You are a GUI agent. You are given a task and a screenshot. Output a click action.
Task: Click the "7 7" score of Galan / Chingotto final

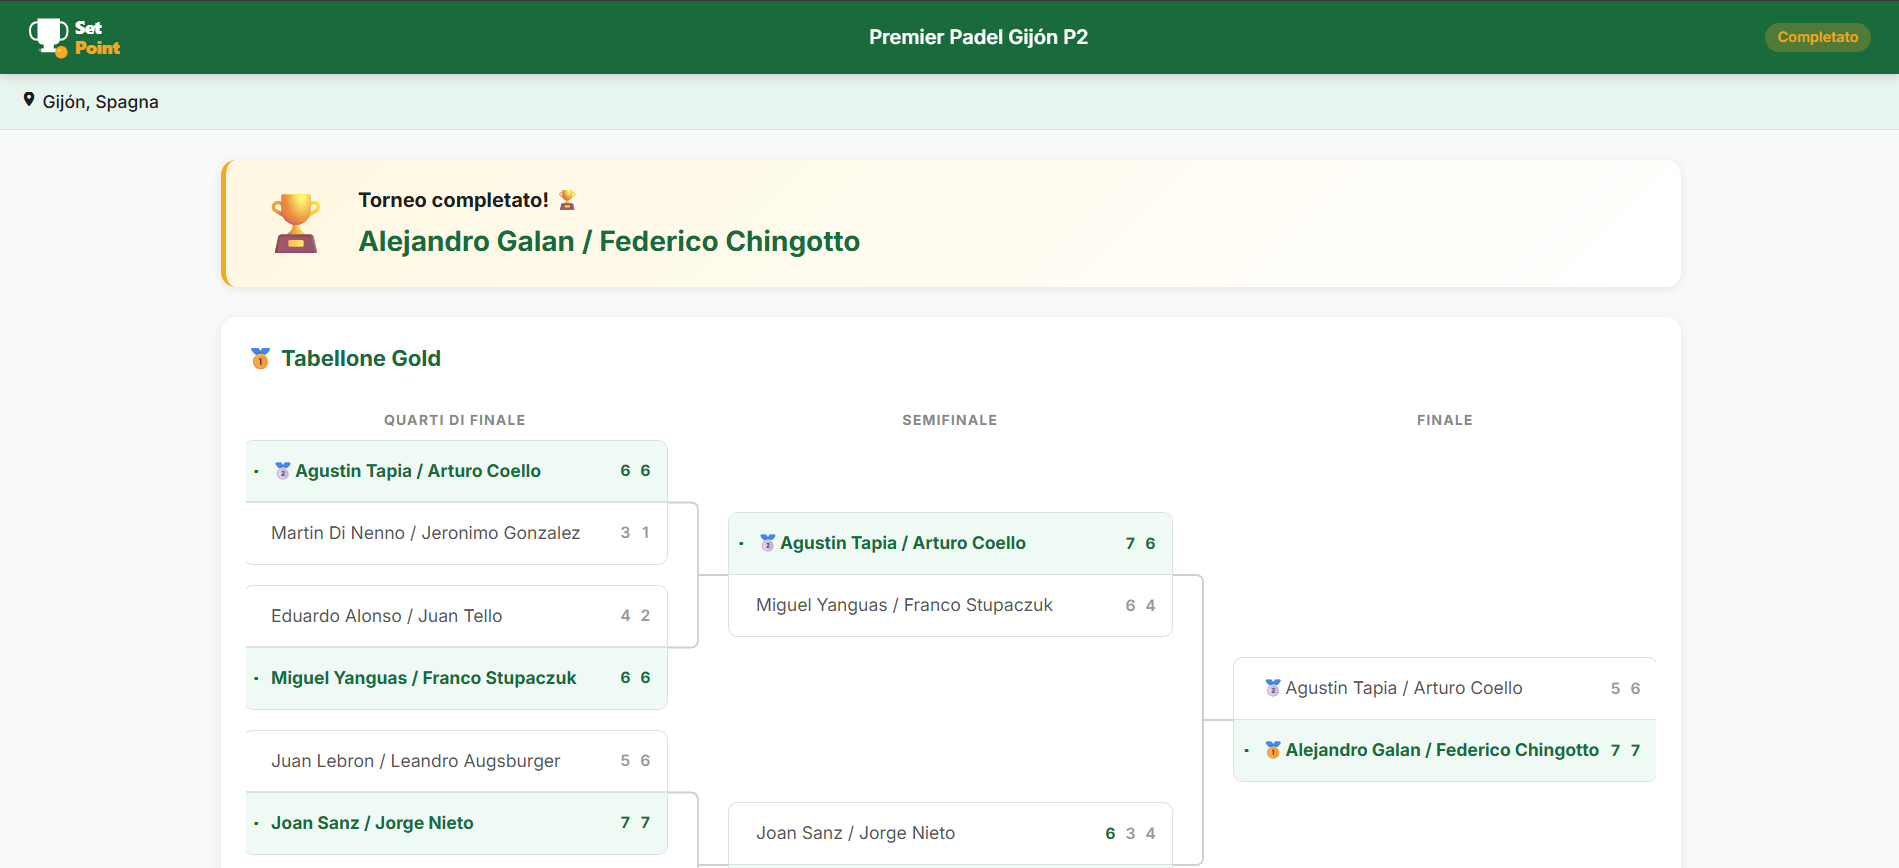pos(1625,750)
